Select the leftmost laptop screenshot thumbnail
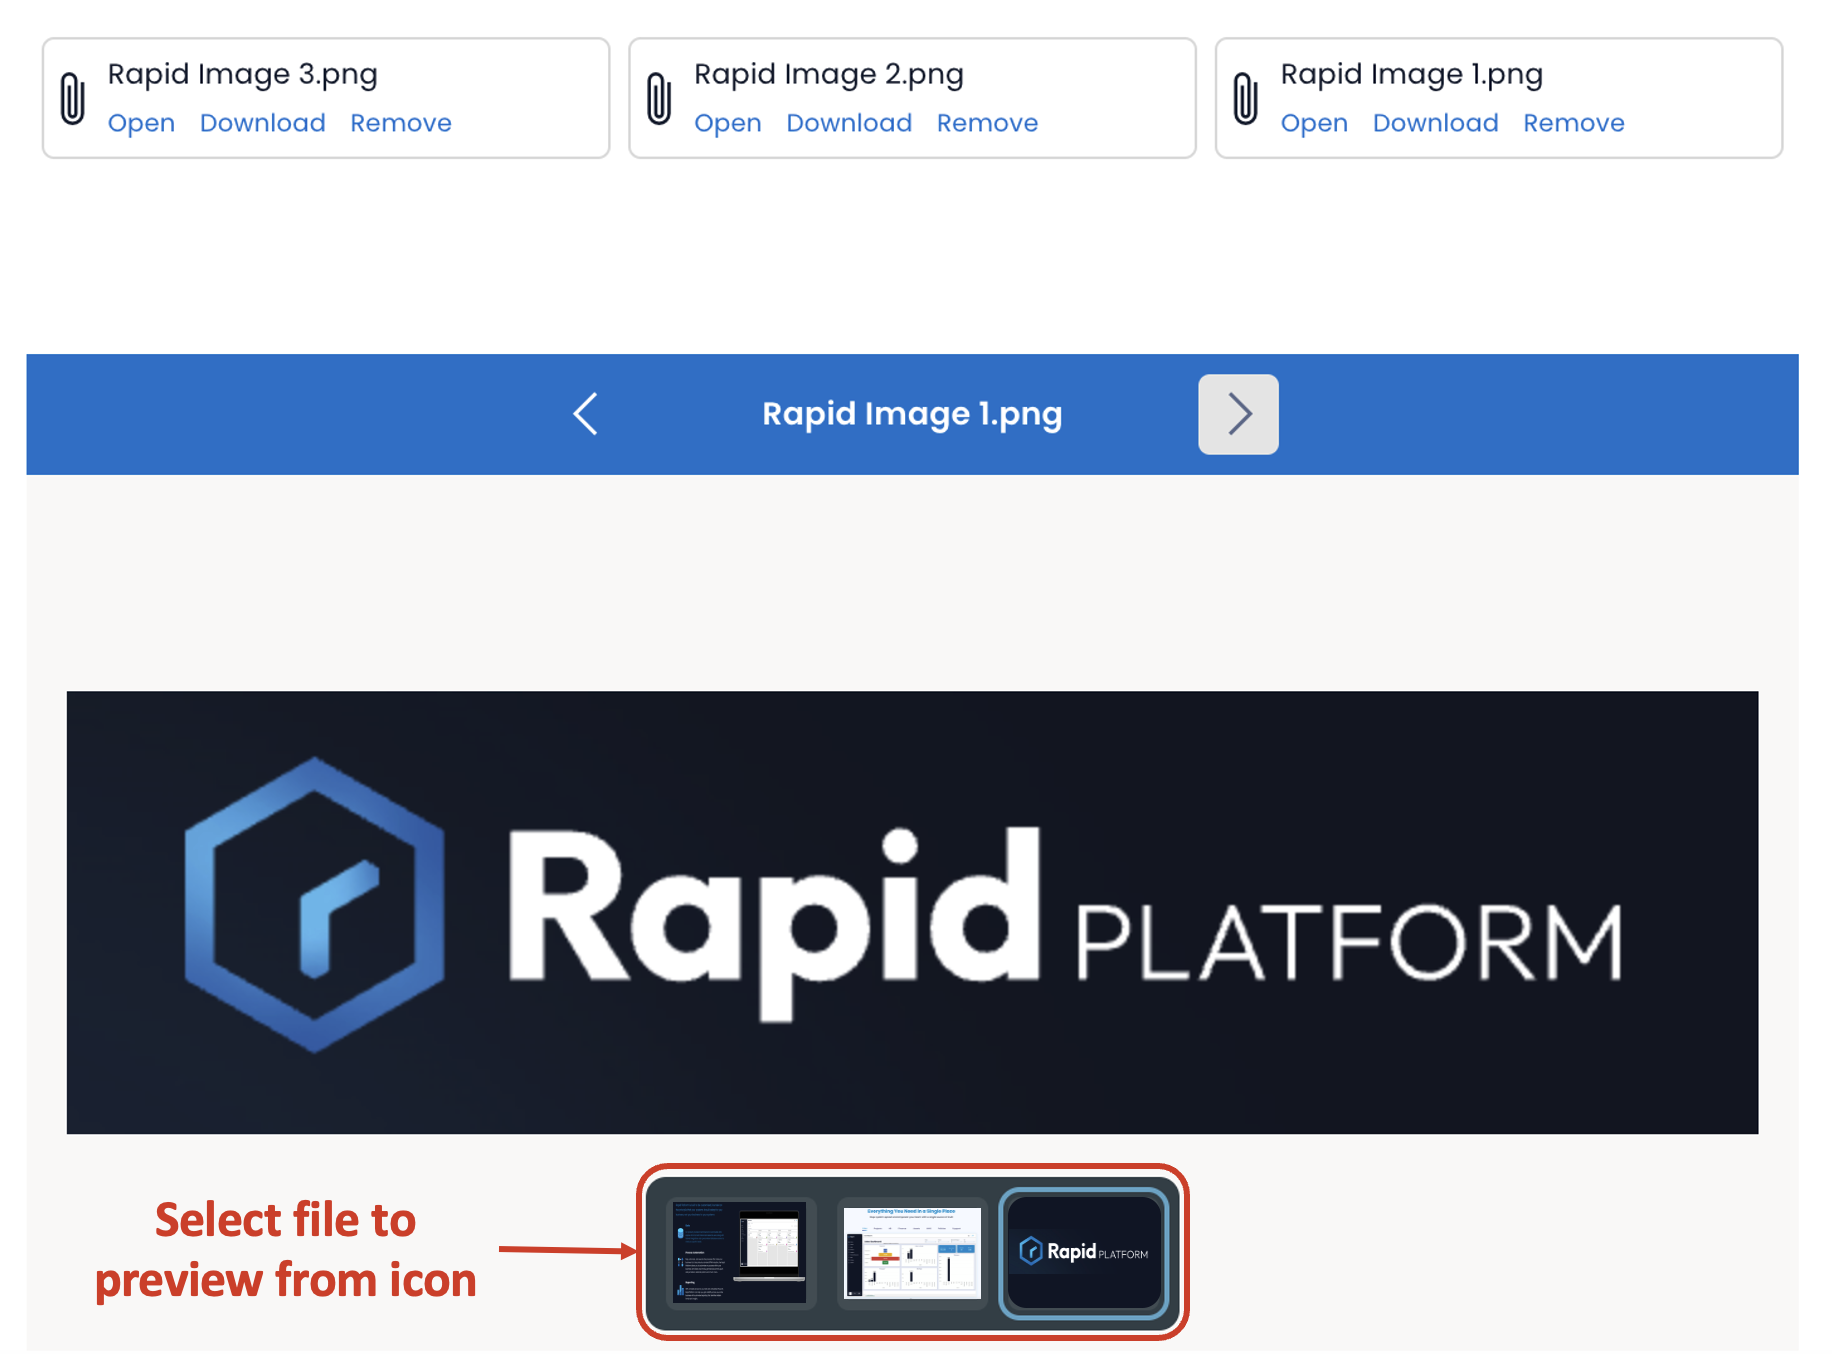Image resolution: width=1832 pixels, height=1354 pixels. pyautogui.click(x=740, y=1252)
